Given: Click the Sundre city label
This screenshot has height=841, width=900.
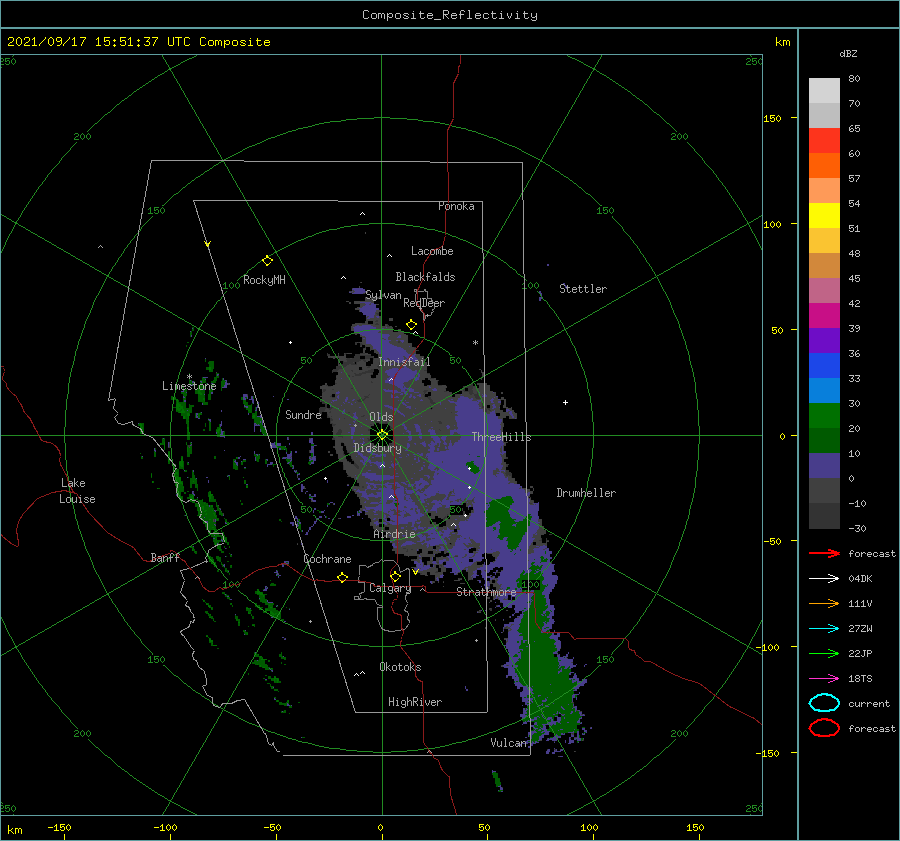Looking at the screenshot, I should [x=303, y=414].
